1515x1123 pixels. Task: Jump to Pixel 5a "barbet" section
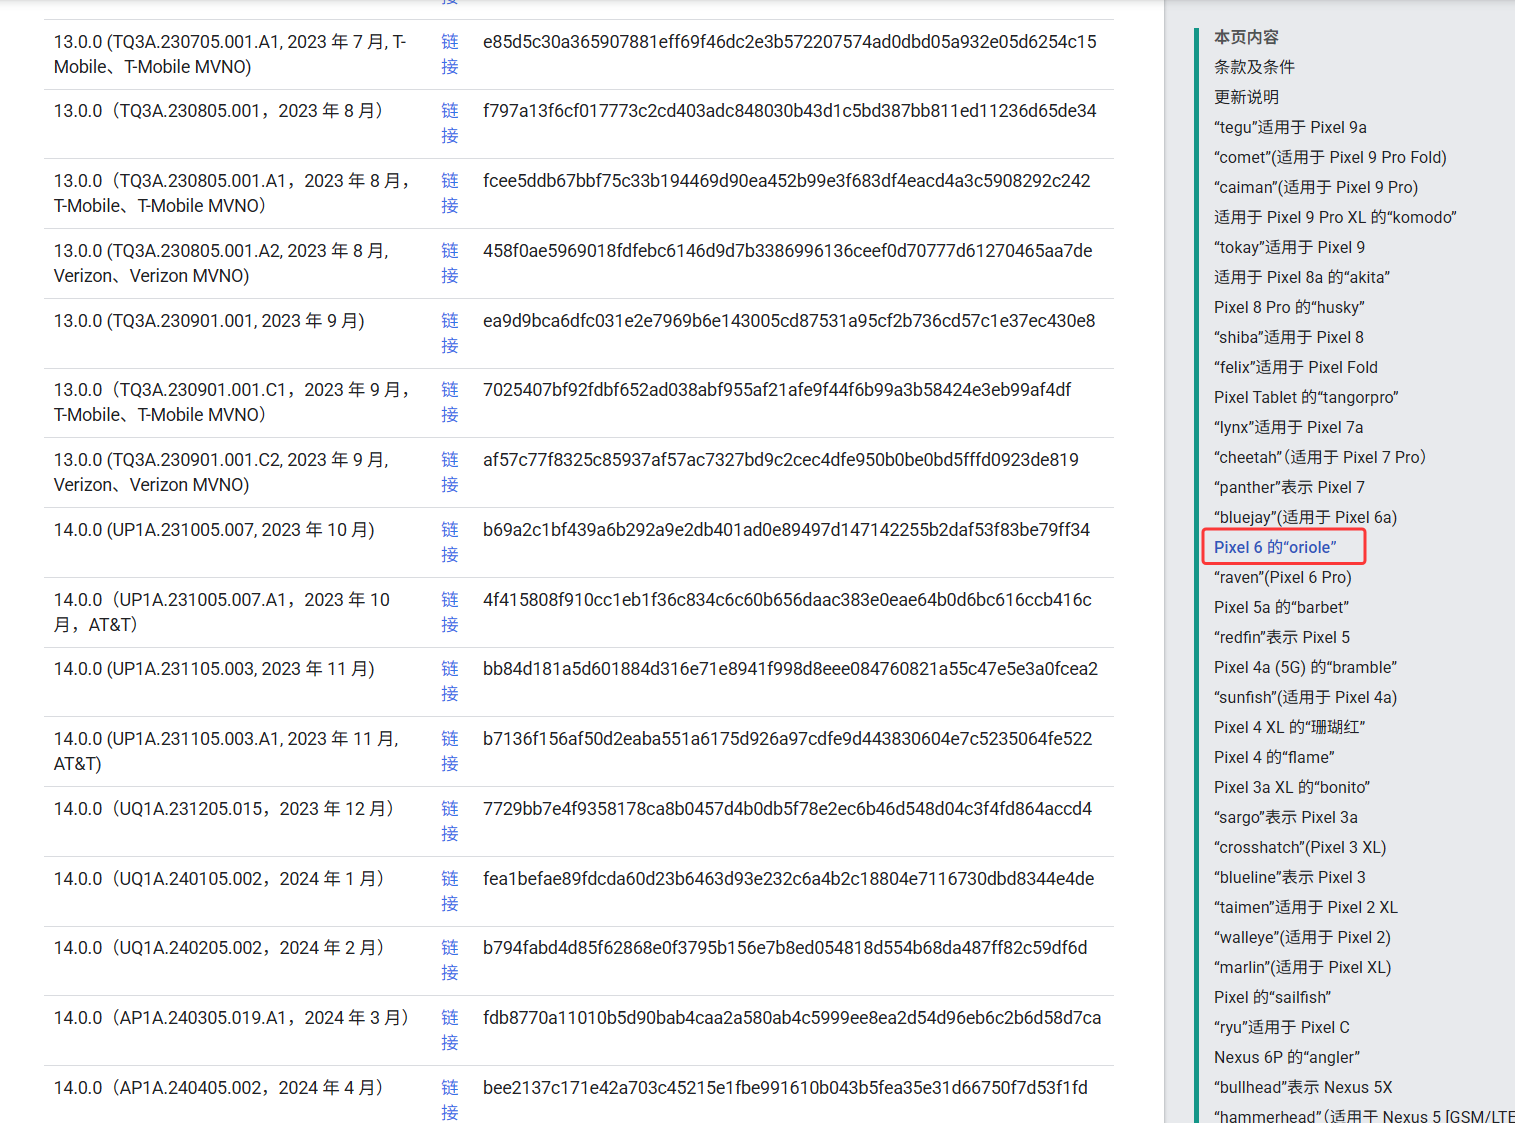tap(1281, 607)
